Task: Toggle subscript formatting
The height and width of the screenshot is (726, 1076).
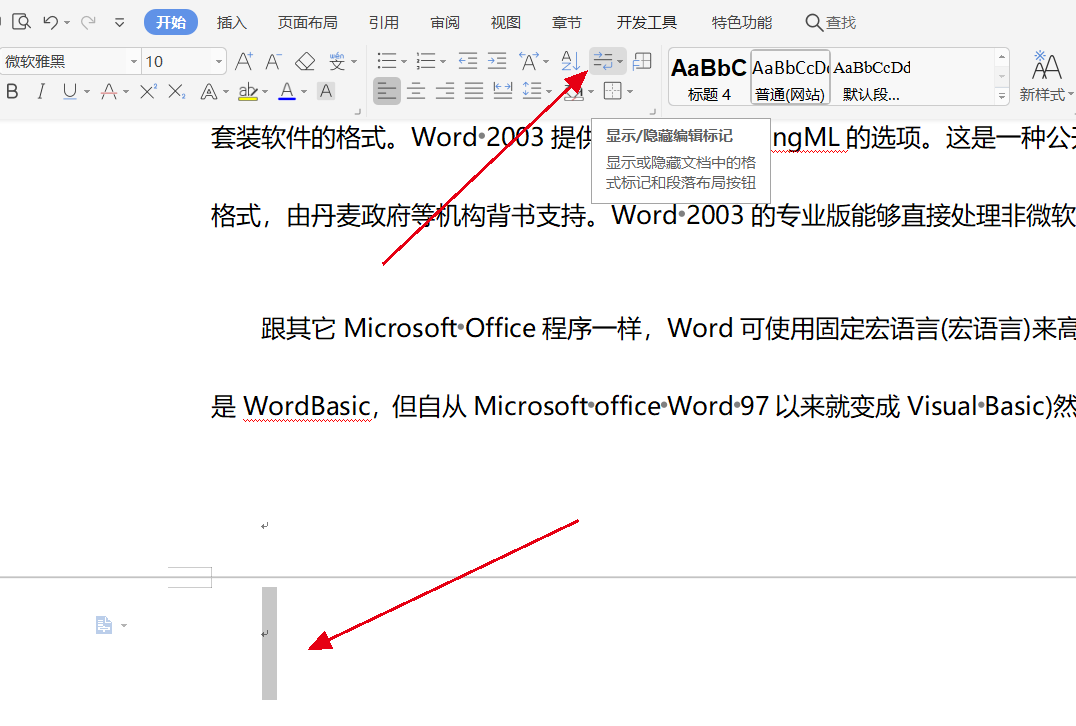Action: pos(177,91)
